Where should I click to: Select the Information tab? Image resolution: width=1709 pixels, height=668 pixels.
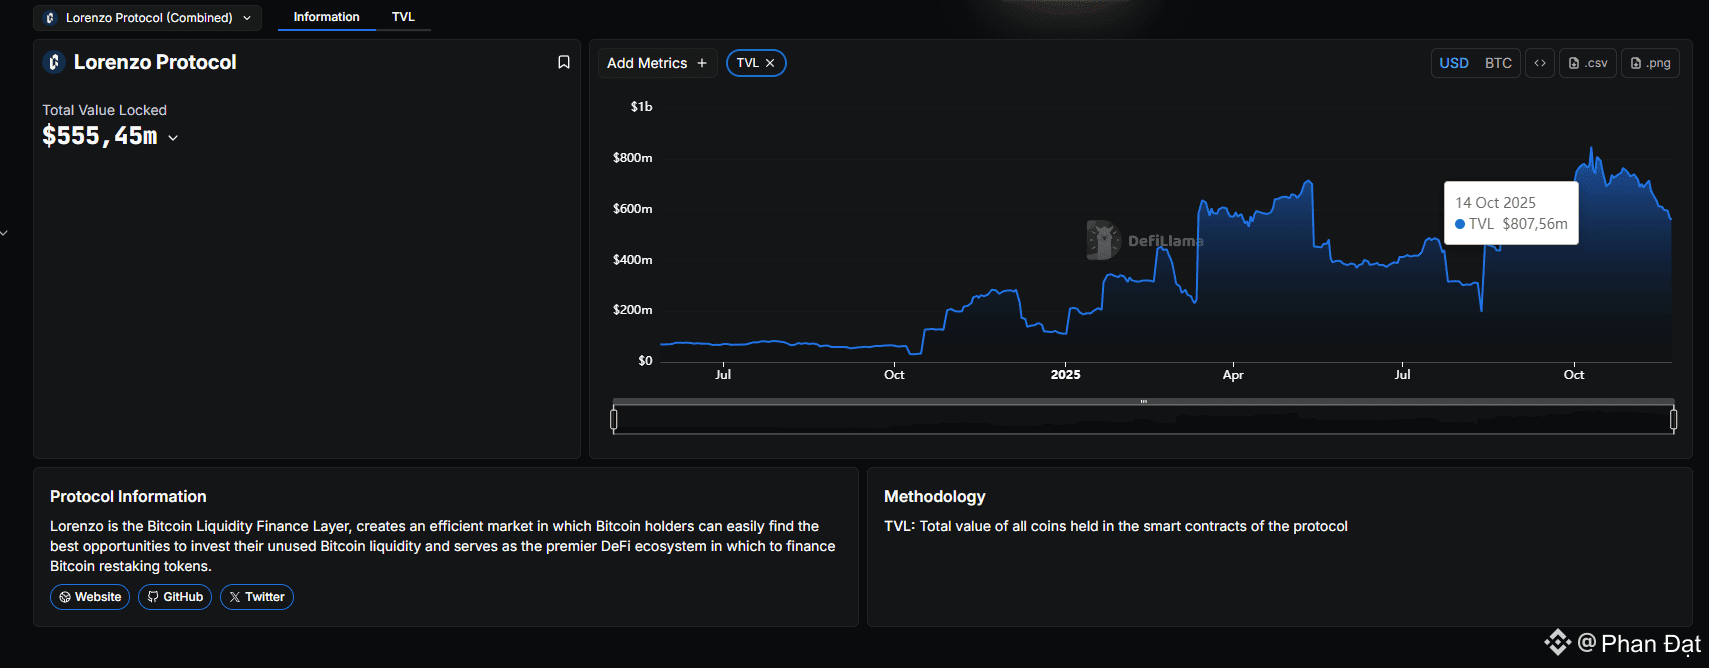point(326,17)
